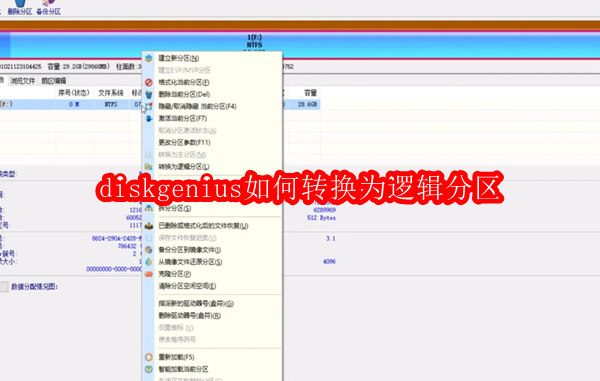600x381 pixels.
Task: Click the file recovery icon beside 已删除或格式化后的文件恢复
Action: (x=149, y=226)
